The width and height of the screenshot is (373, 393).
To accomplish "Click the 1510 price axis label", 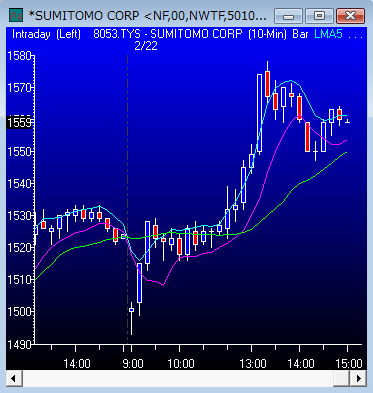I will pos(19,279).
